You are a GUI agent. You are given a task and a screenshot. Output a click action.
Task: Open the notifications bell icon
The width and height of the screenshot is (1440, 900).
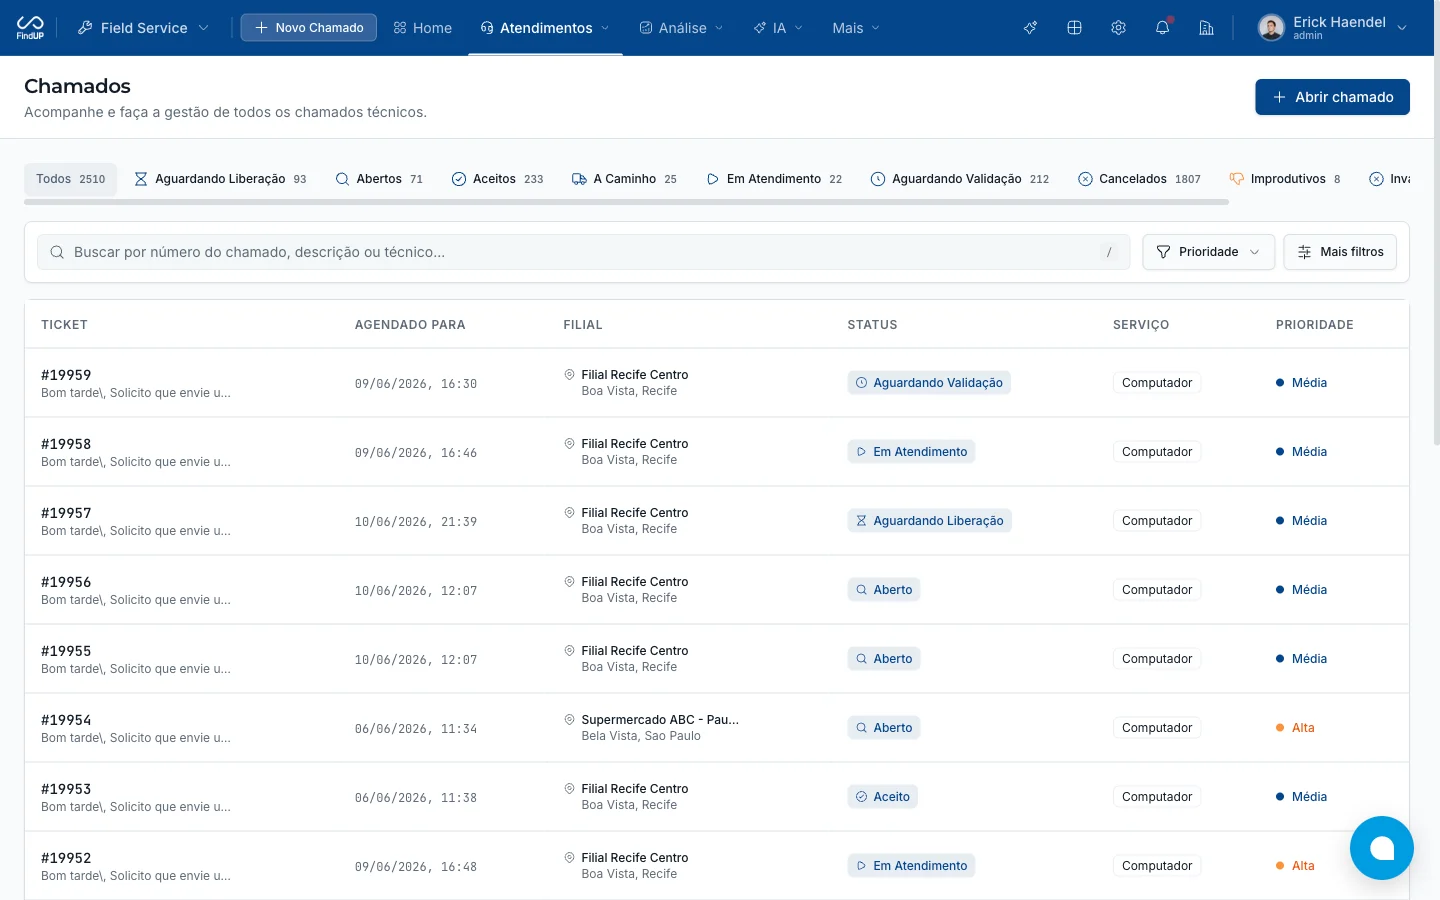click(x=1162, y=28)
